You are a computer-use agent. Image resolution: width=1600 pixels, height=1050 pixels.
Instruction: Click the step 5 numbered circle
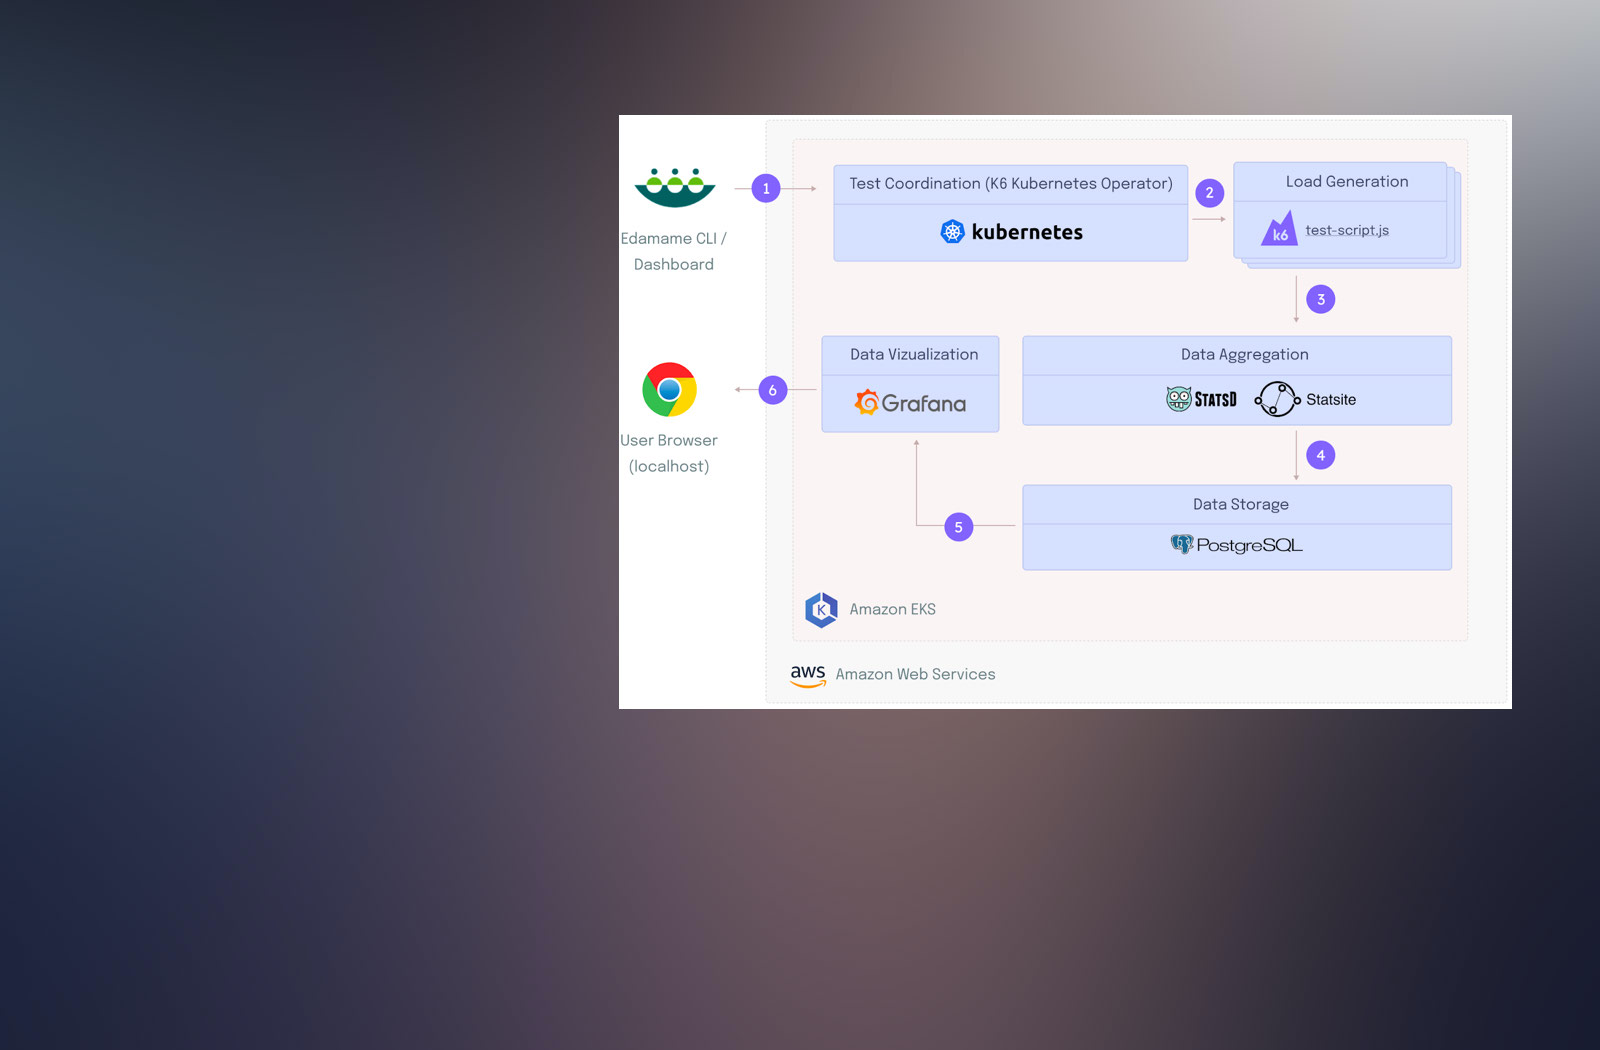click(x=958, y=527)
